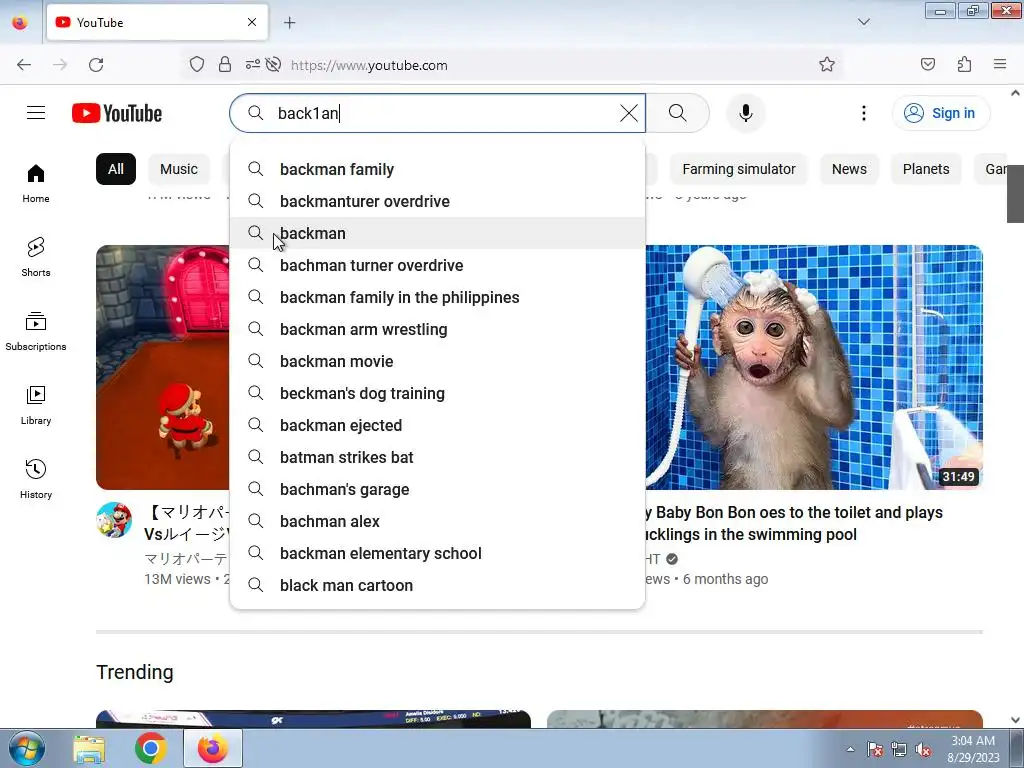Choose suggestion 'backman elementary school'
Screen dimensions: 1024x768
click(438, 553)
